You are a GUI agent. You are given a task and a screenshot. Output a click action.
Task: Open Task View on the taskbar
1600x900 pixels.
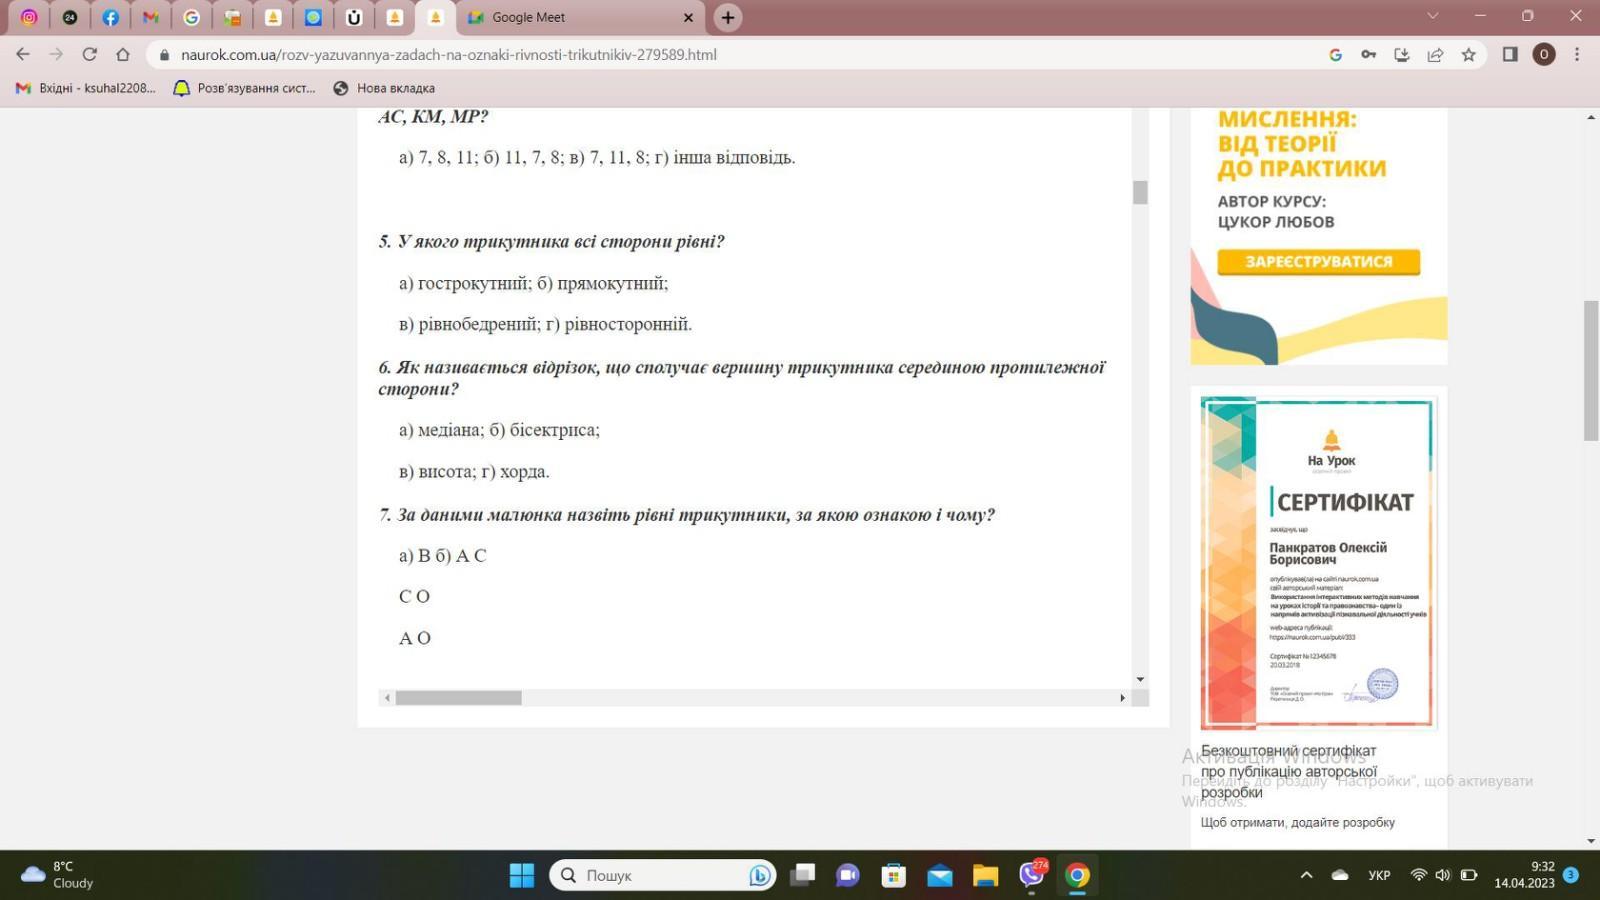pyautogui.click(x=802, y=875)
